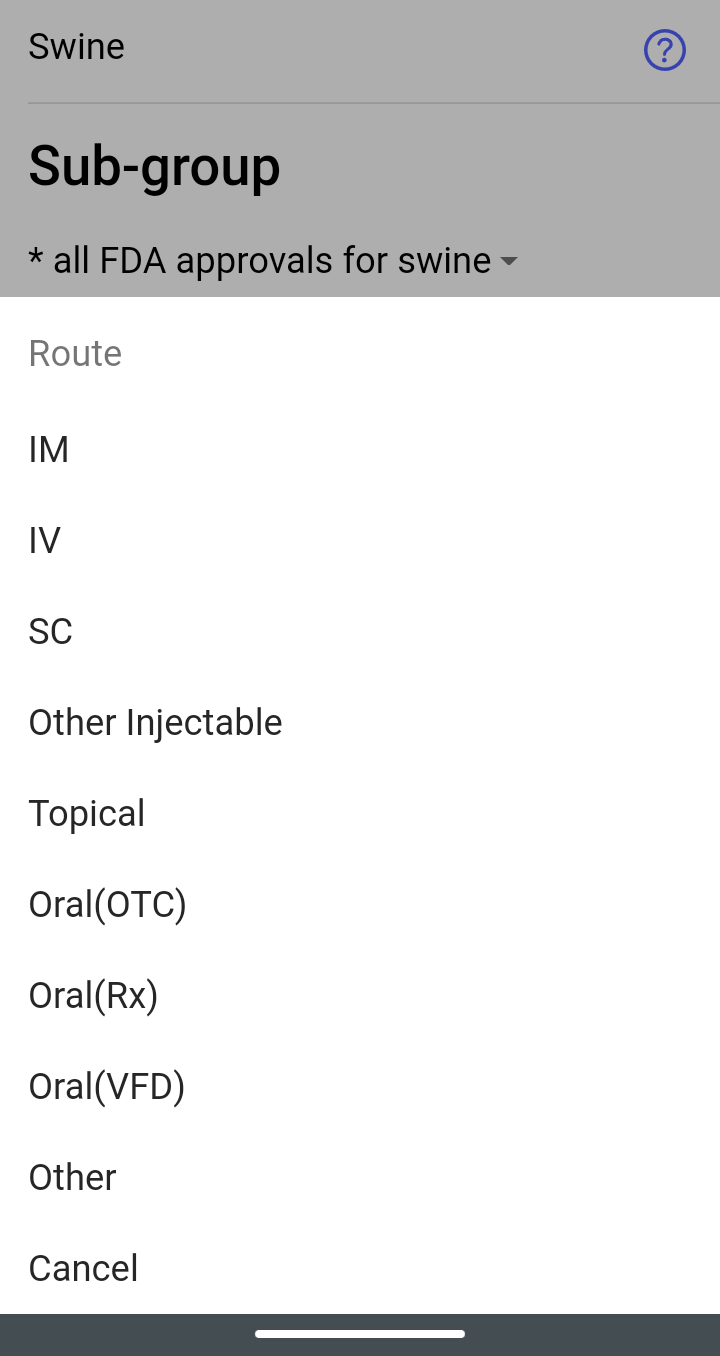Select Oral(OTC) from the list
This screenshot has height=1356, width=720.
[360, 905]
